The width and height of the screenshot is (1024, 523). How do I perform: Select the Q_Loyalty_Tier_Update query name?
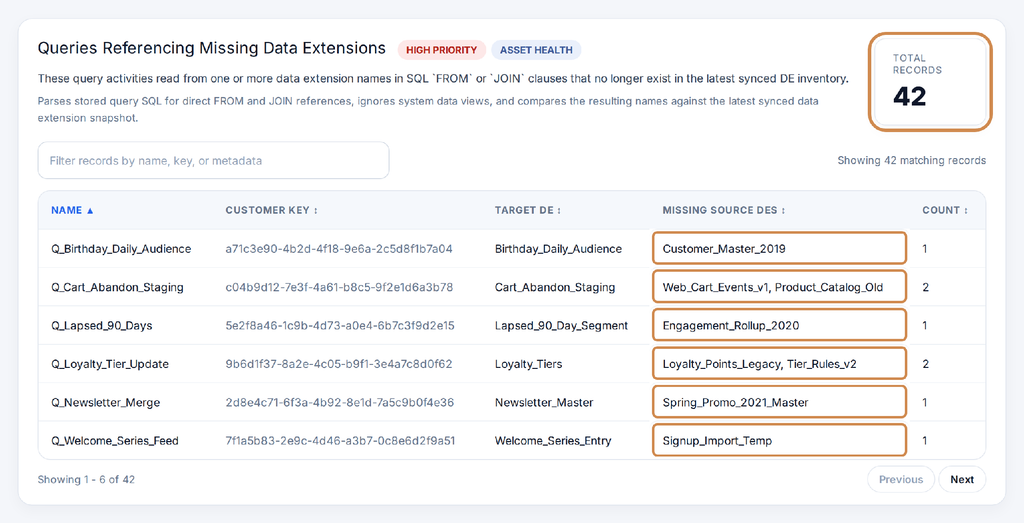(x=110, y=364)
